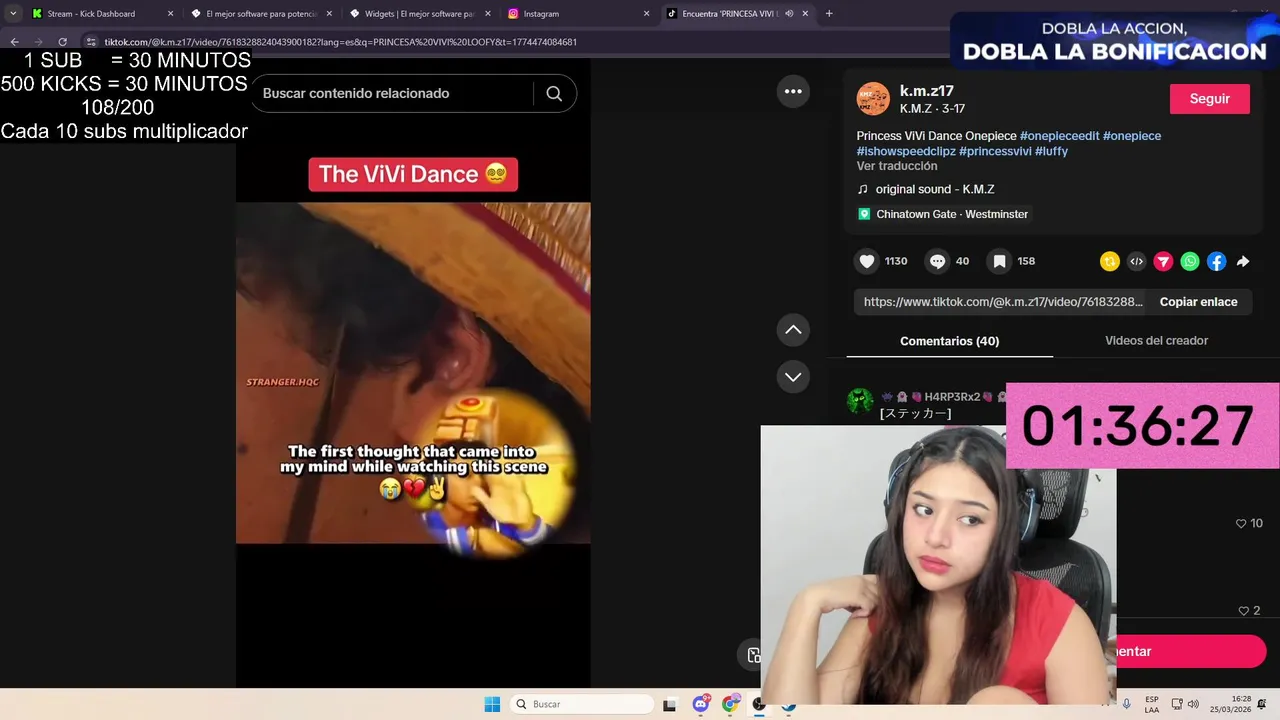The height and width of the screenshot is (720, 1280).
Task: Click the magnifier icon in TikTok search
Action: click(x=554, y=93)
